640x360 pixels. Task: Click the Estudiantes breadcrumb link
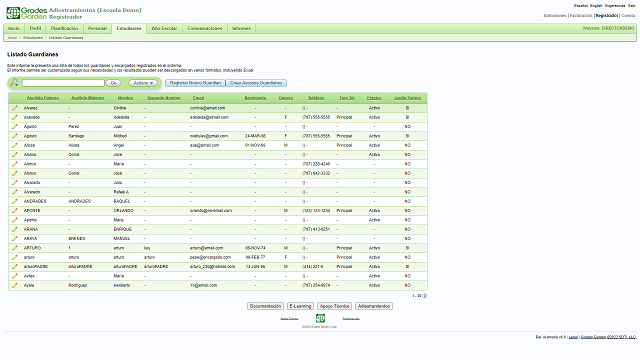33,38
